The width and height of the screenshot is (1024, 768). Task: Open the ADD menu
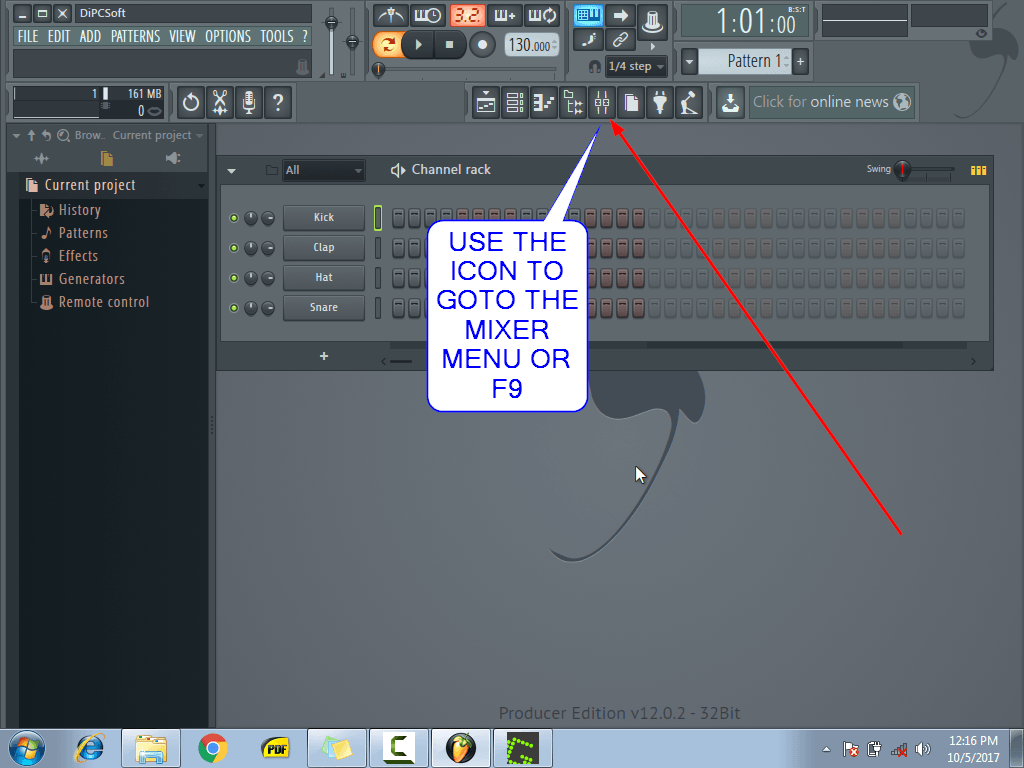90,37
